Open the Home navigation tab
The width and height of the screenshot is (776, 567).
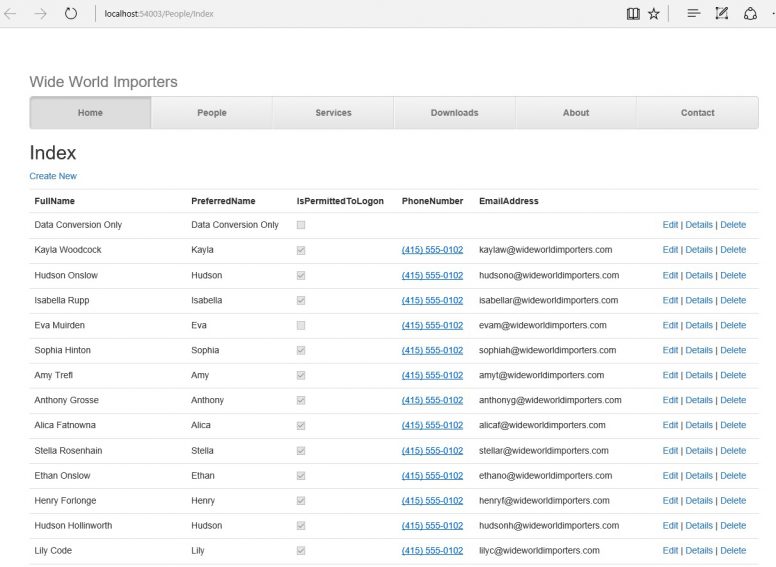[x=90, y=113]
